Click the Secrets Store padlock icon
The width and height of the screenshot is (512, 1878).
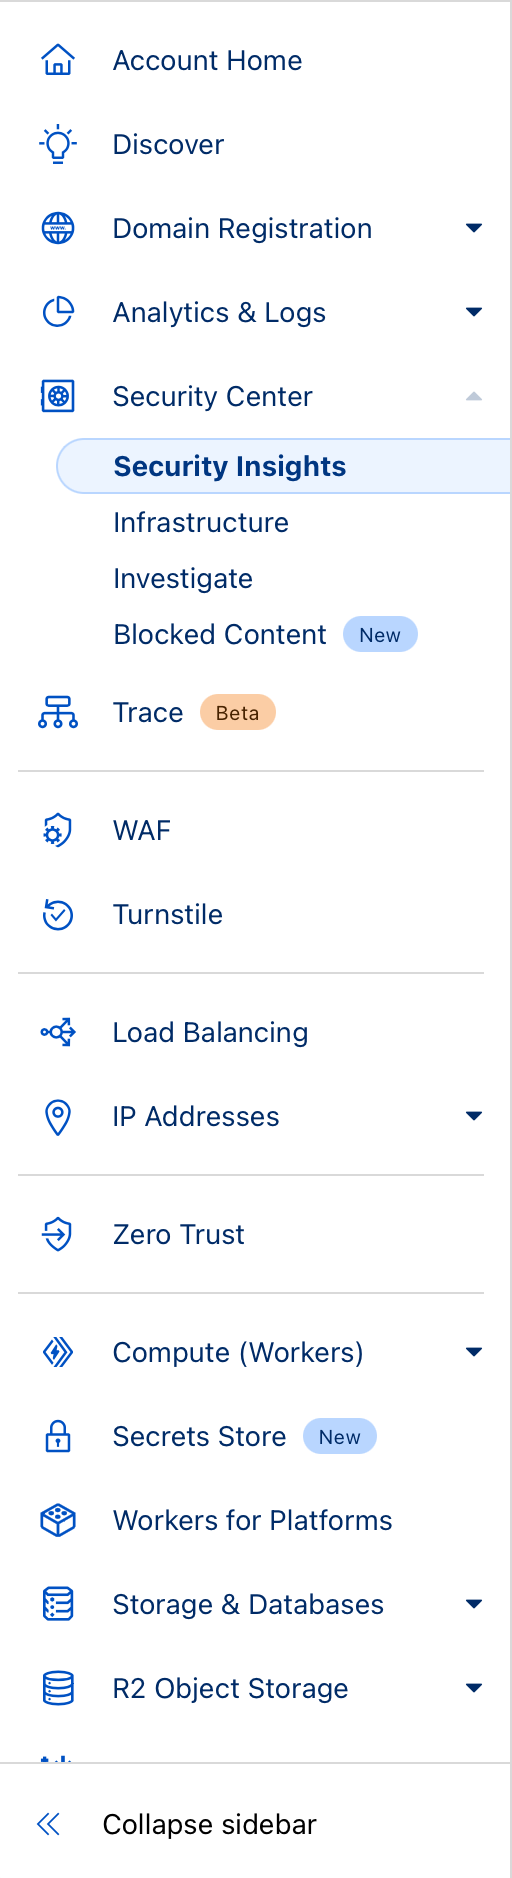pyautogui.click(x=58, y=1436)
